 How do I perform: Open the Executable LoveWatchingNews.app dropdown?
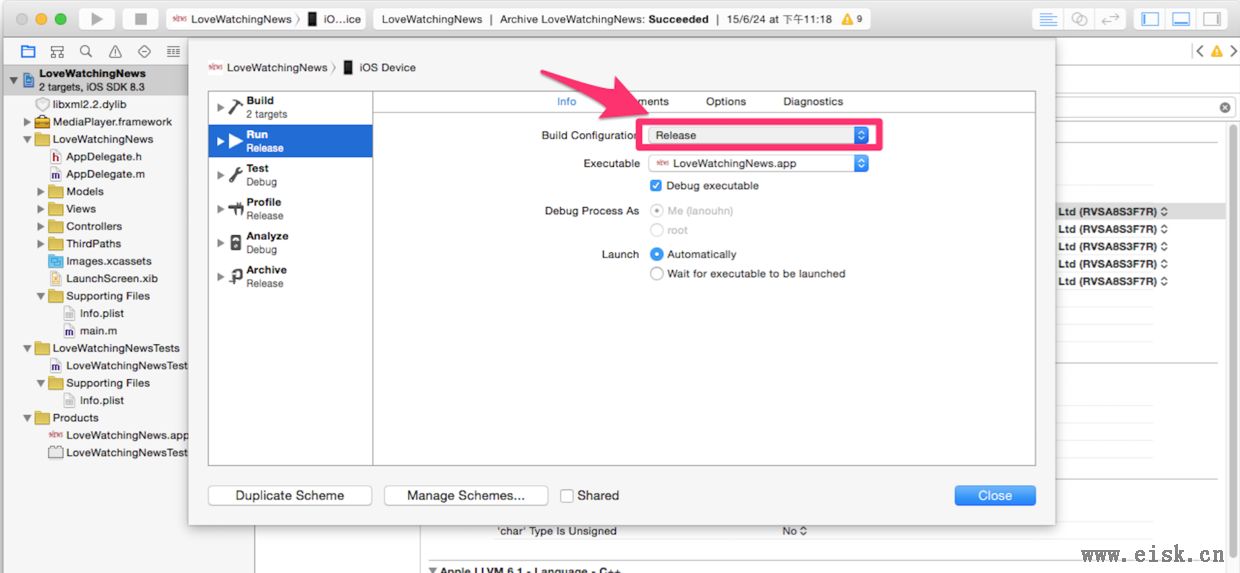758,163
